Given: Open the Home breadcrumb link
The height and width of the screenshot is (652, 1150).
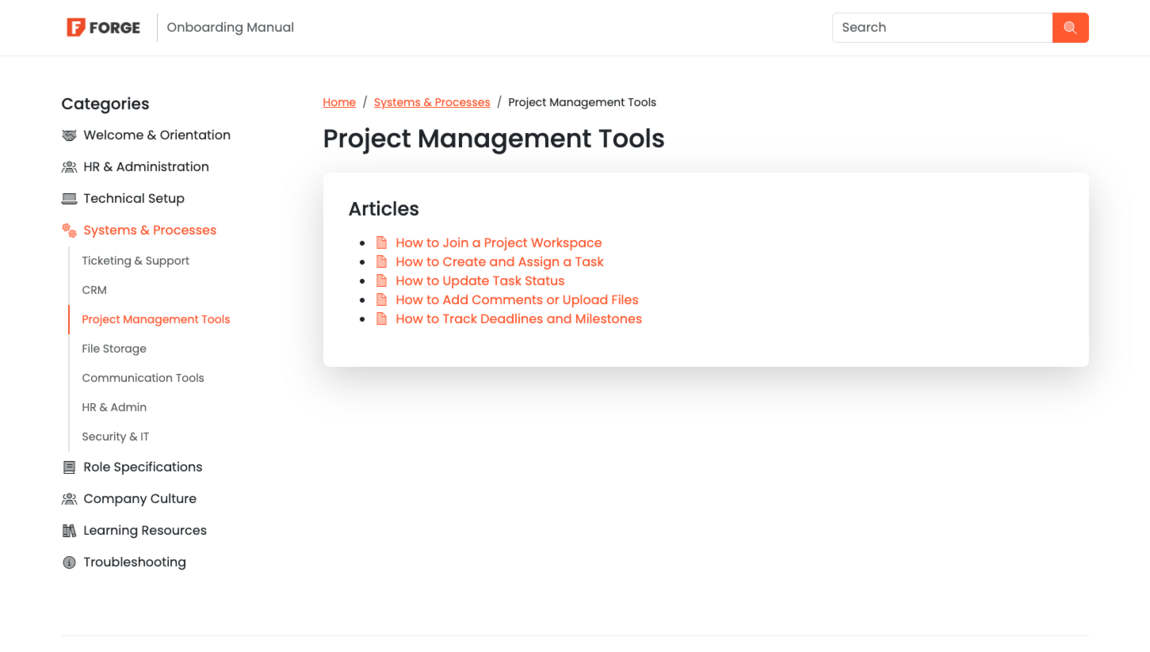Looking at the screenshot, I should tap(339, 102).
